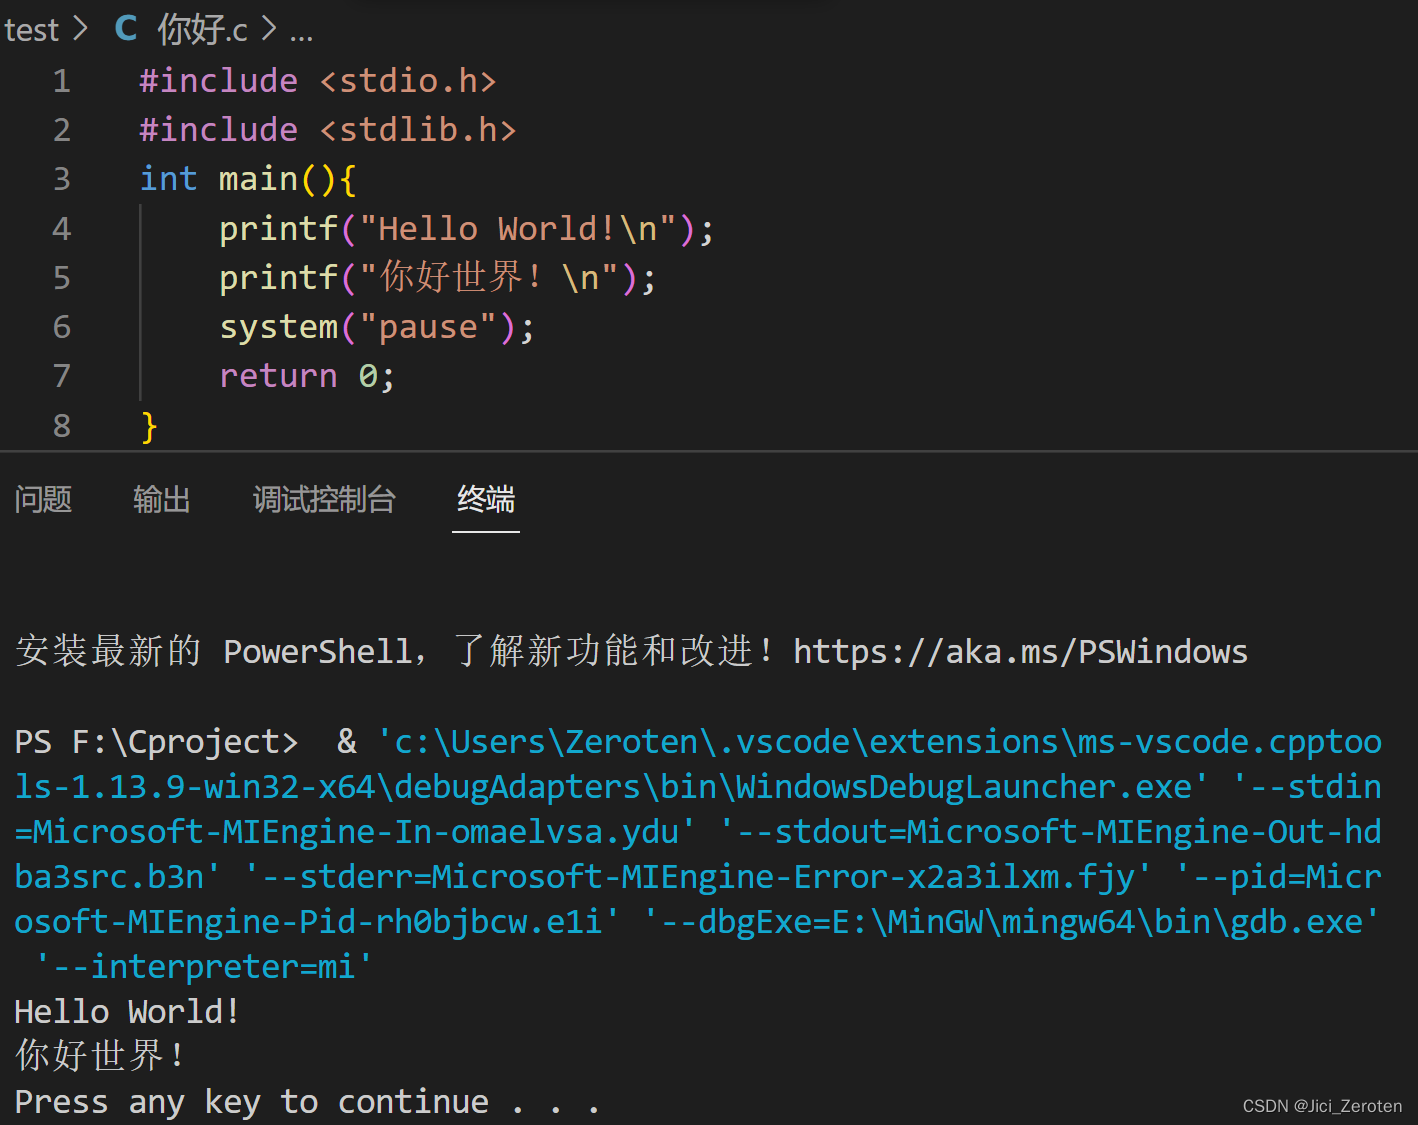This screenshot has width=1418, height=1125.
Task: Place the cursor on the printf call at line 5
Action: click(278, 277)
